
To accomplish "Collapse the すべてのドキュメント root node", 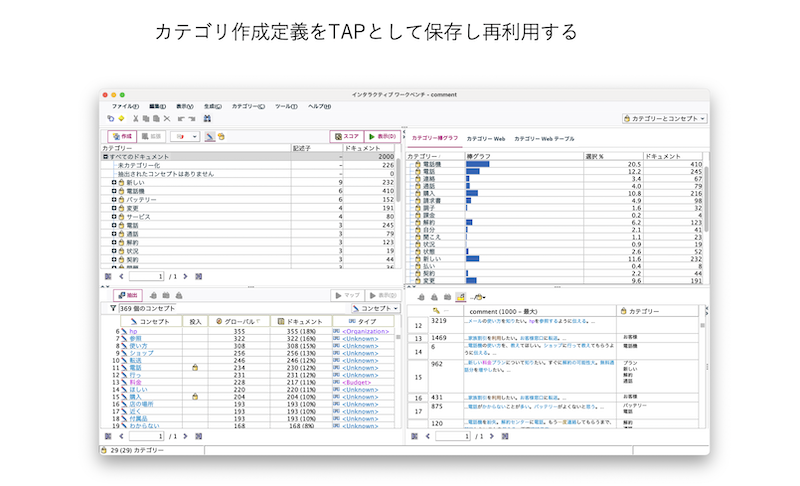I will (106, 157).
